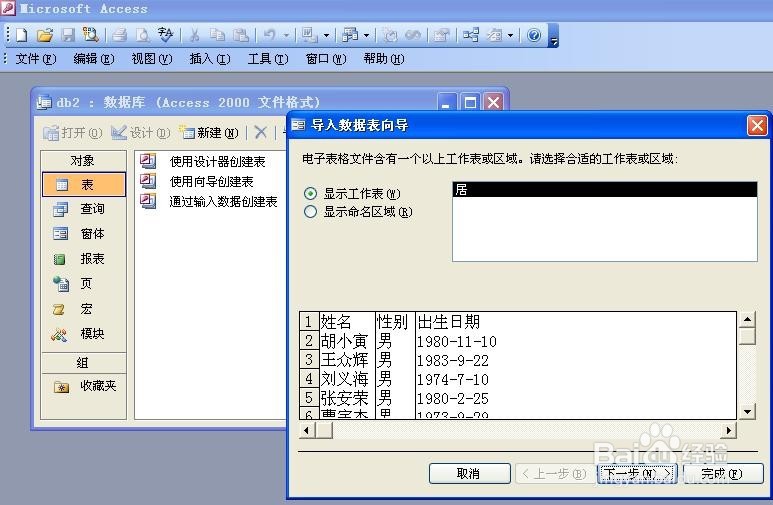Open the 帮助(H) menu
This screenshot has height=505, width=773.
click(x=384, y=59)
